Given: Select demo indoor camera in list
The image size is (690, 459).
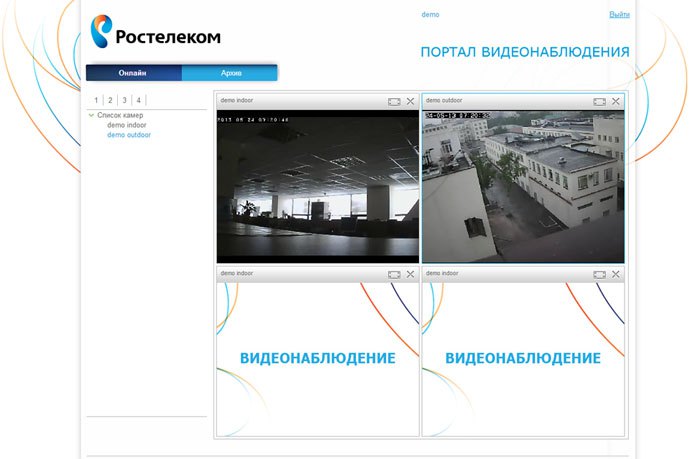Looking at the screenshot, I should 127,125.
